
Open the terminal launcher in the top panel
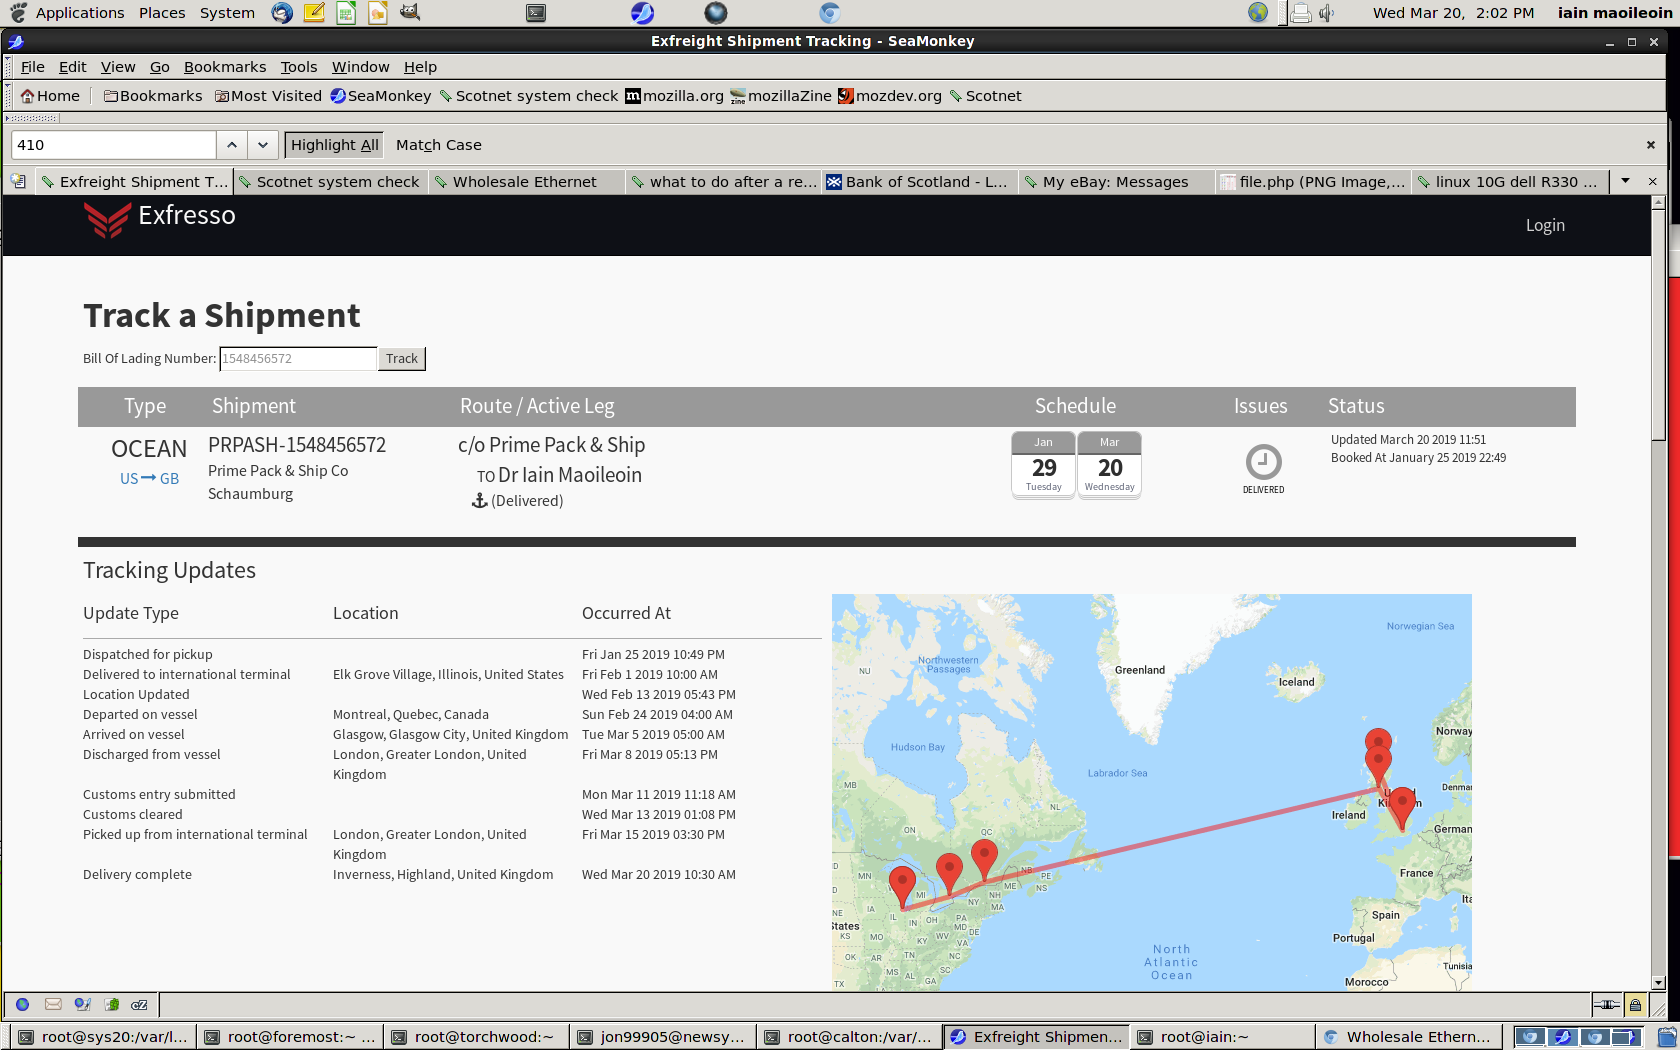[x=536, y=13]
